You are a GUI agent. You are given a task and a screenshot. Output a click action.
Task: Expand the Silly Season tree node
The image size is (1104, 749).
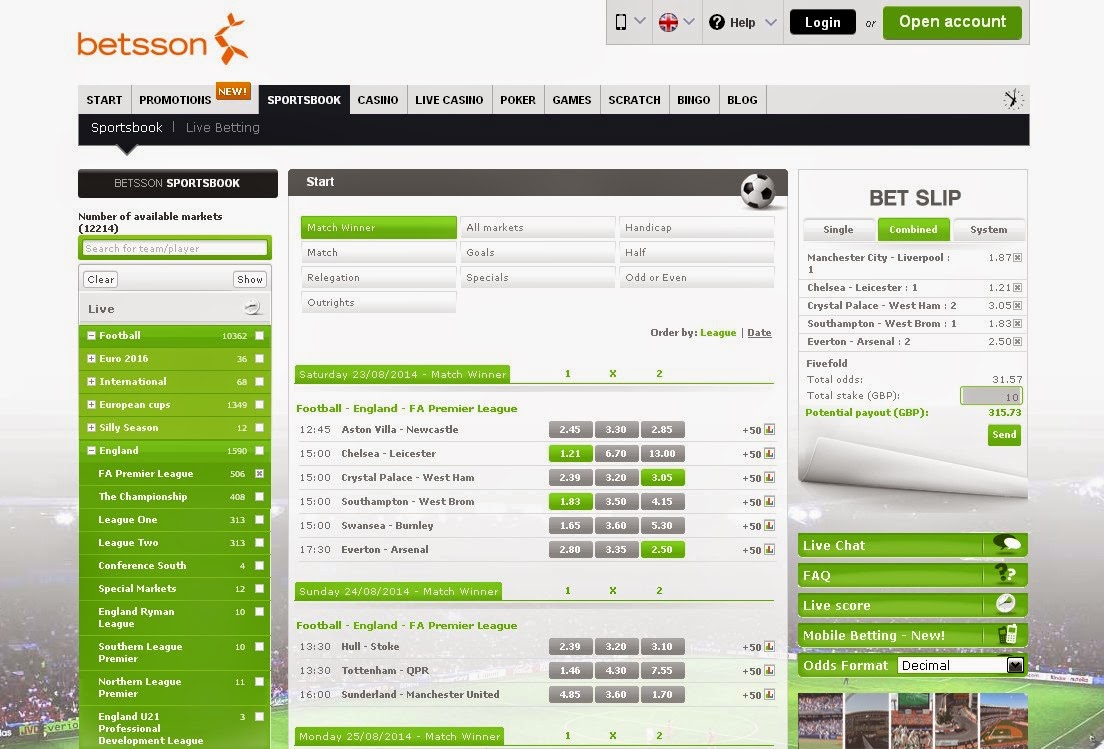(92, 427)
